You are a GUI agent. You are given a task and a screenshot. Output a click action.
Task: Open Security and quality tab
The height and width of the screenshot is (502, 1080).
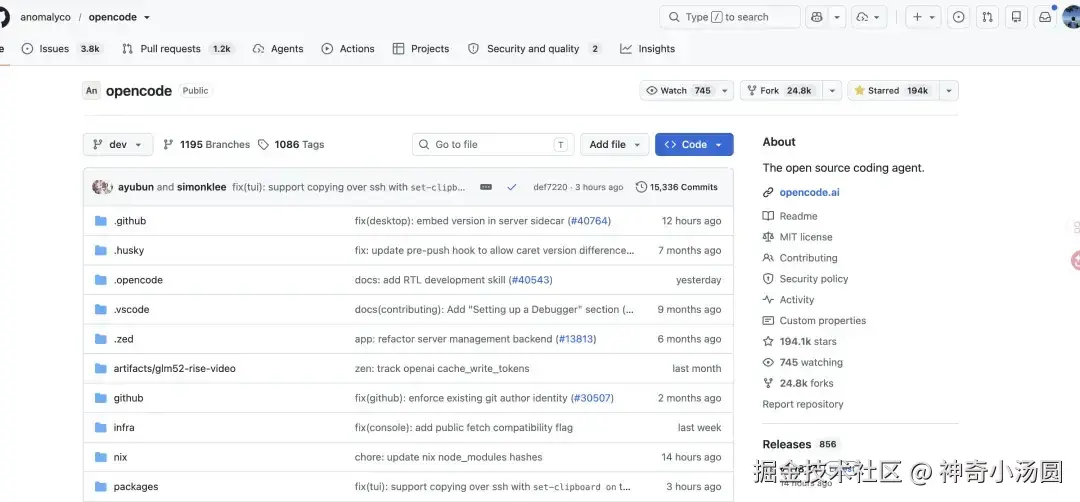tap(534, 49)
